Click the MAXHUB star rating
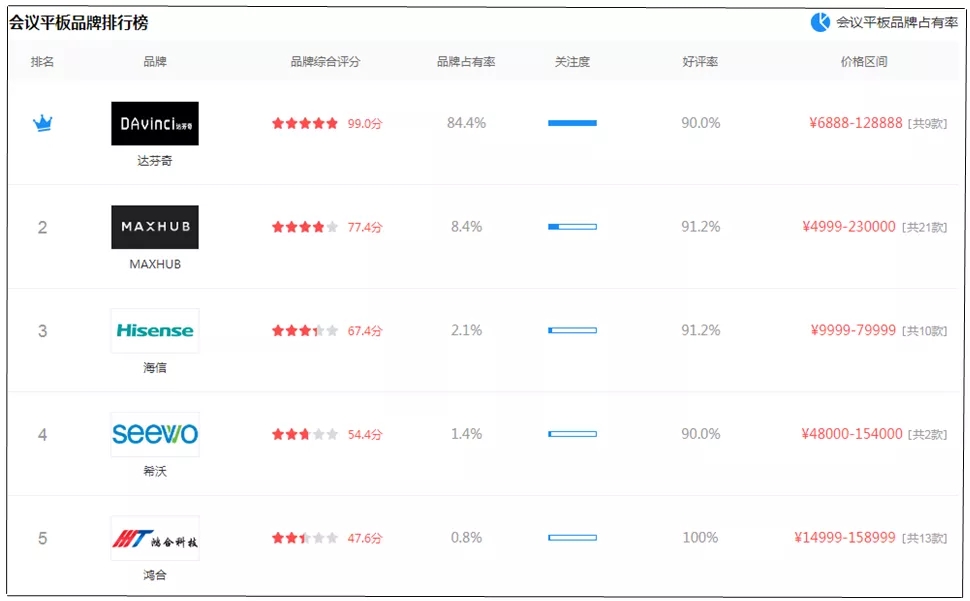 [305, 227]
